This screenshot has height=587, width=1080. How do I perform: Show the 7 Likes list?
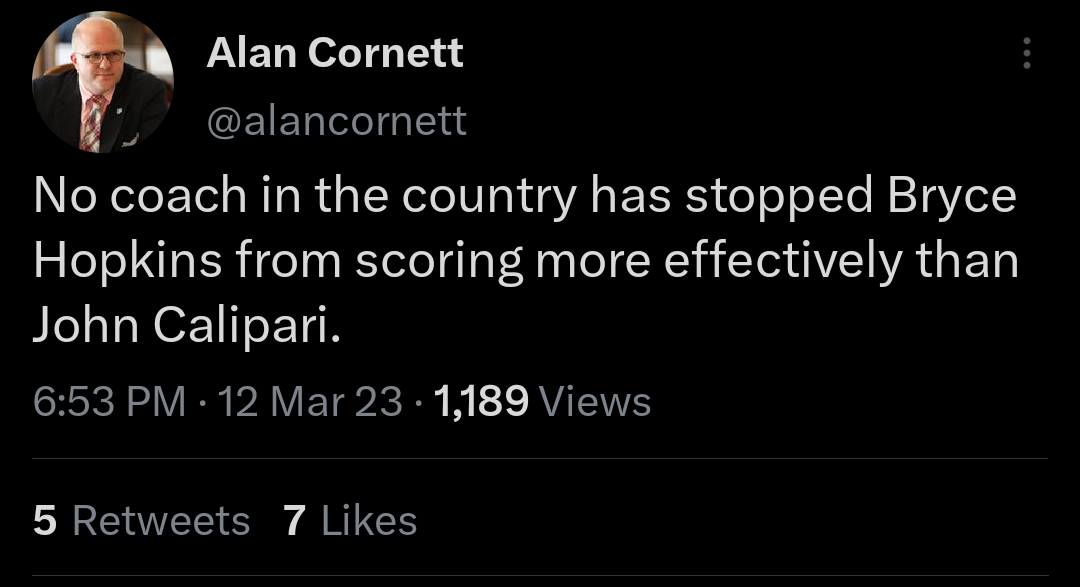[349, 521]
